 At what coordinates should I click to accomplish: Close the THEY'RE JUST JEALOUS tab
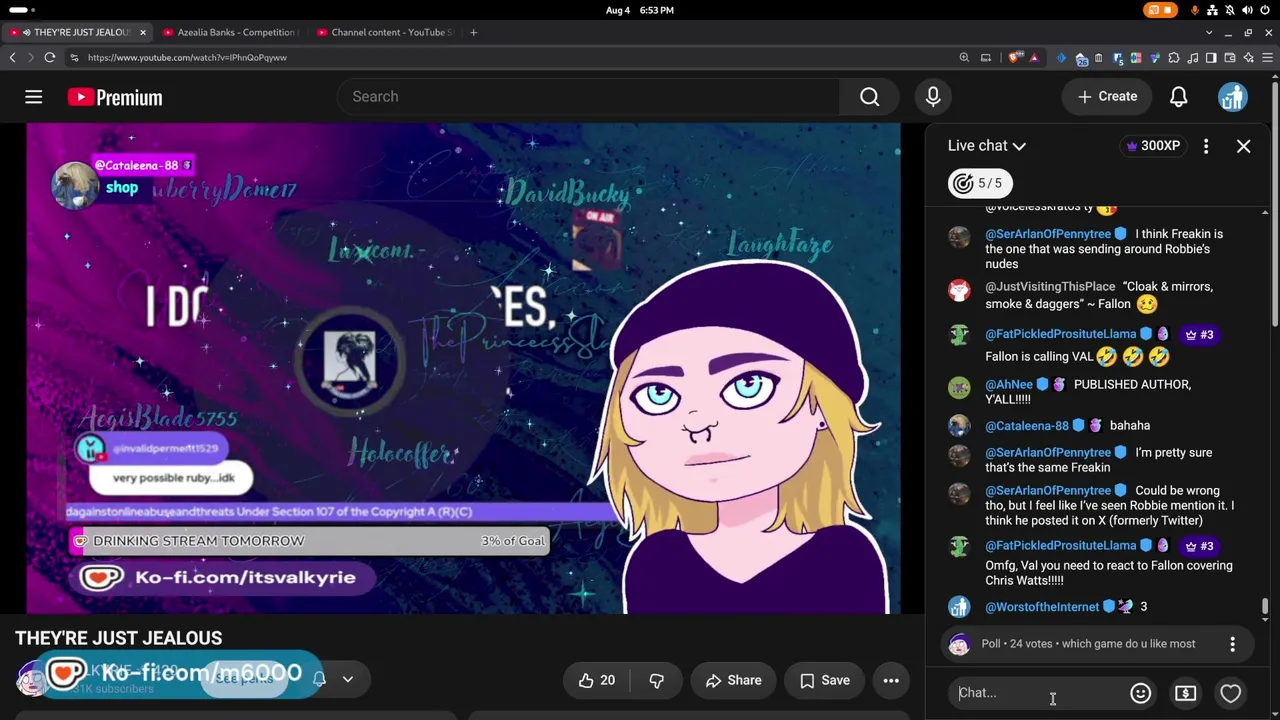point(142,32)
